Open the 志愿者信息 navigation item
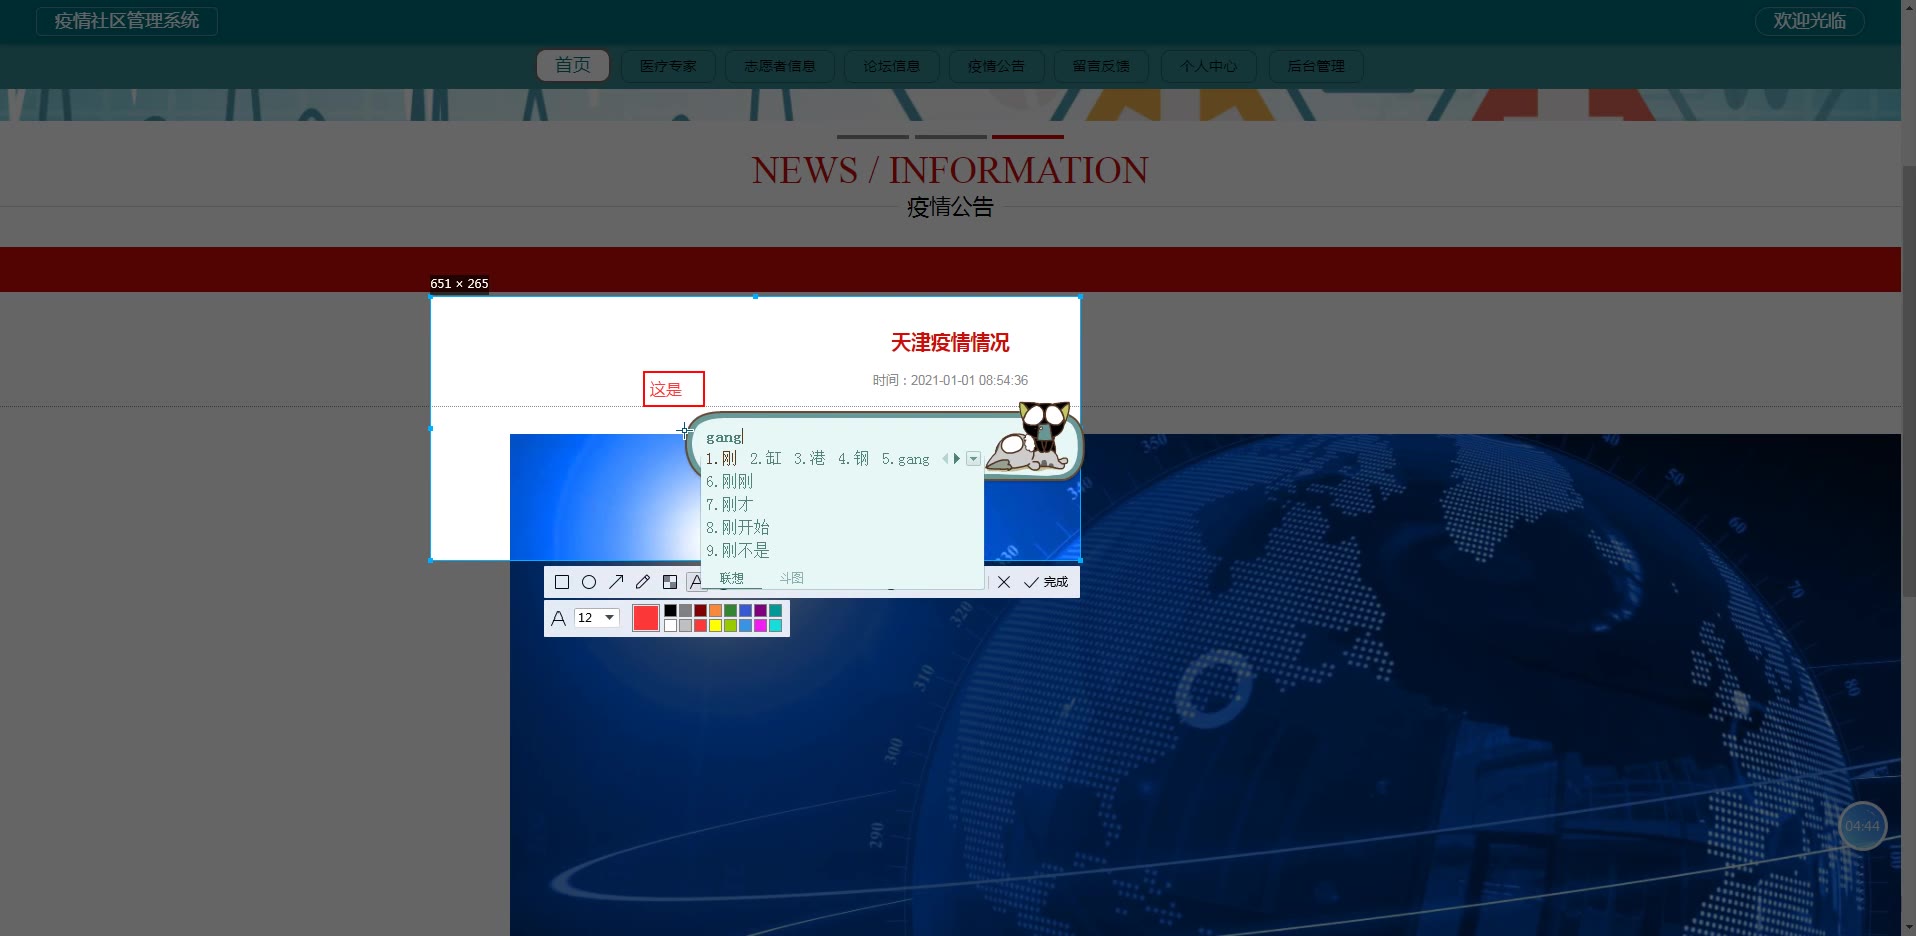Viewport: 1916px width, 936px height. (780, 66)
